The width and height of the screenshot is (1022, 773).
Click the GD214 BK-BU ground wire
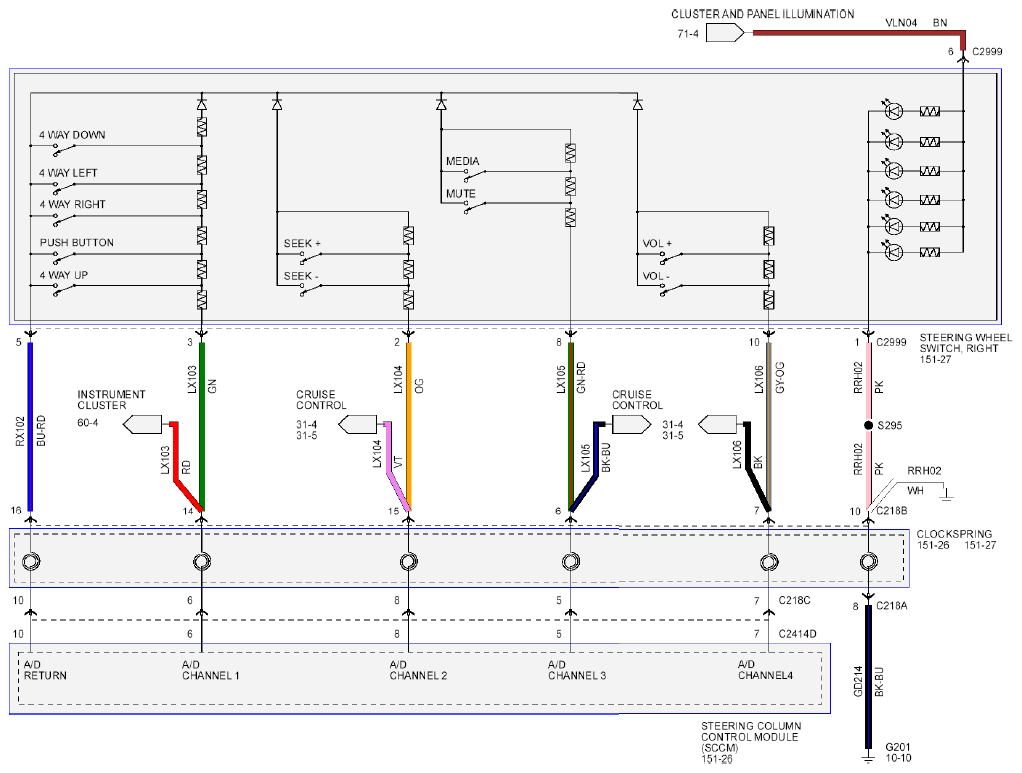click(868, 677)
